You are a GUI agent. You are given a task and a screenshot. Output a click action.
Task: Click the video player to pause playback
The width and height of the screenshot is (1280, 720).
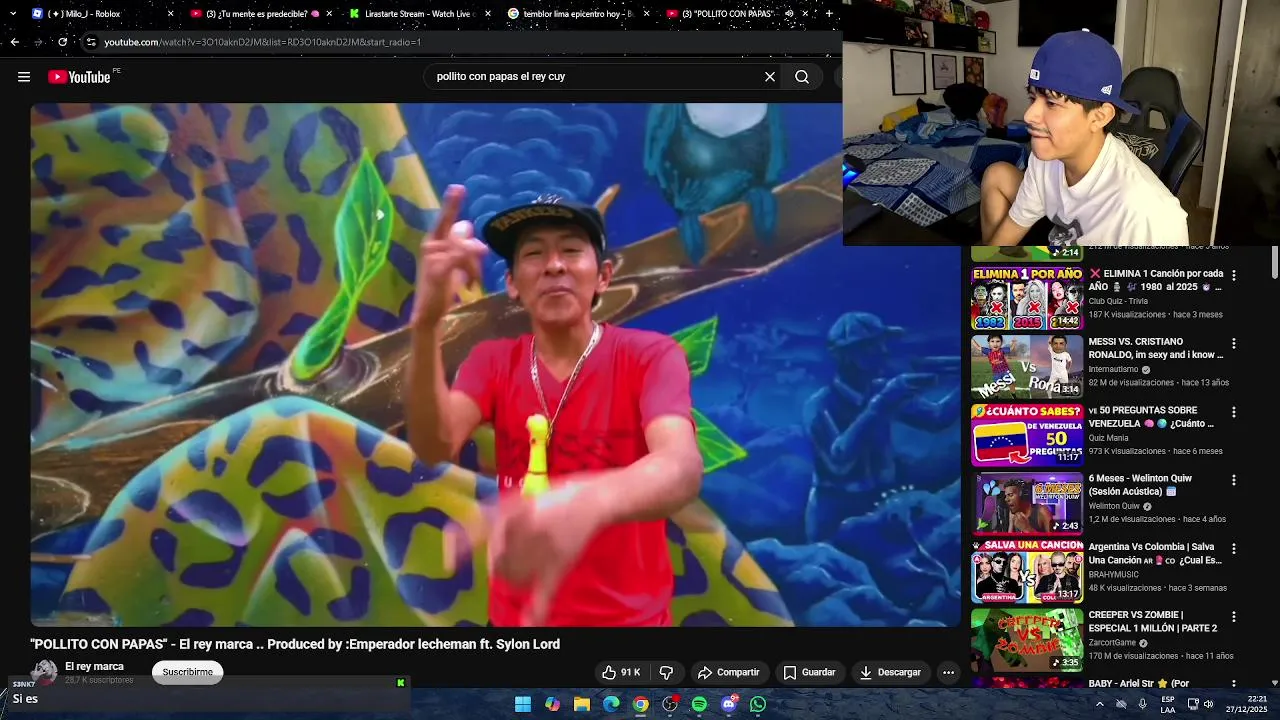click(x=495, y=365)
